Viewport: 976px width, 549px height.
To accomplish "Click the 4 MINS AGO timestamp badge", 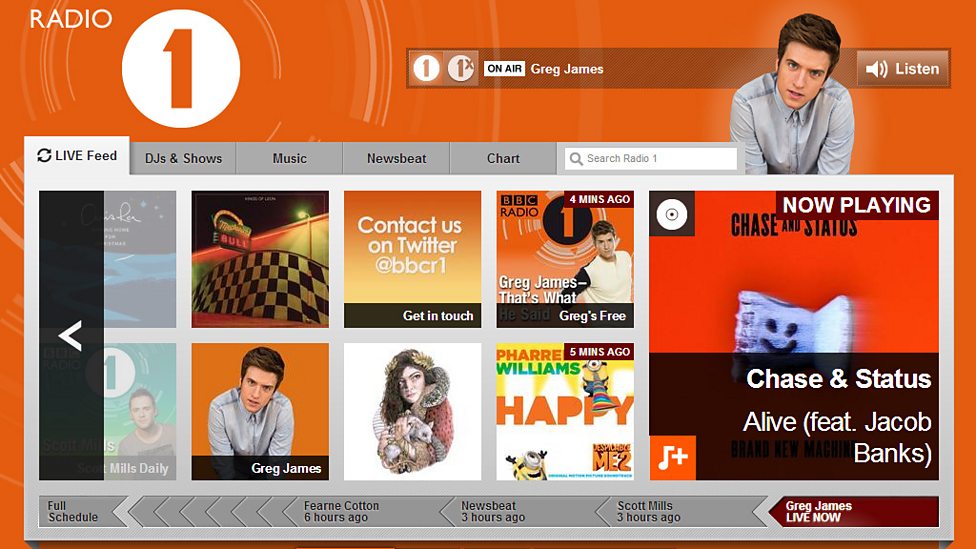I will [599, 199].
